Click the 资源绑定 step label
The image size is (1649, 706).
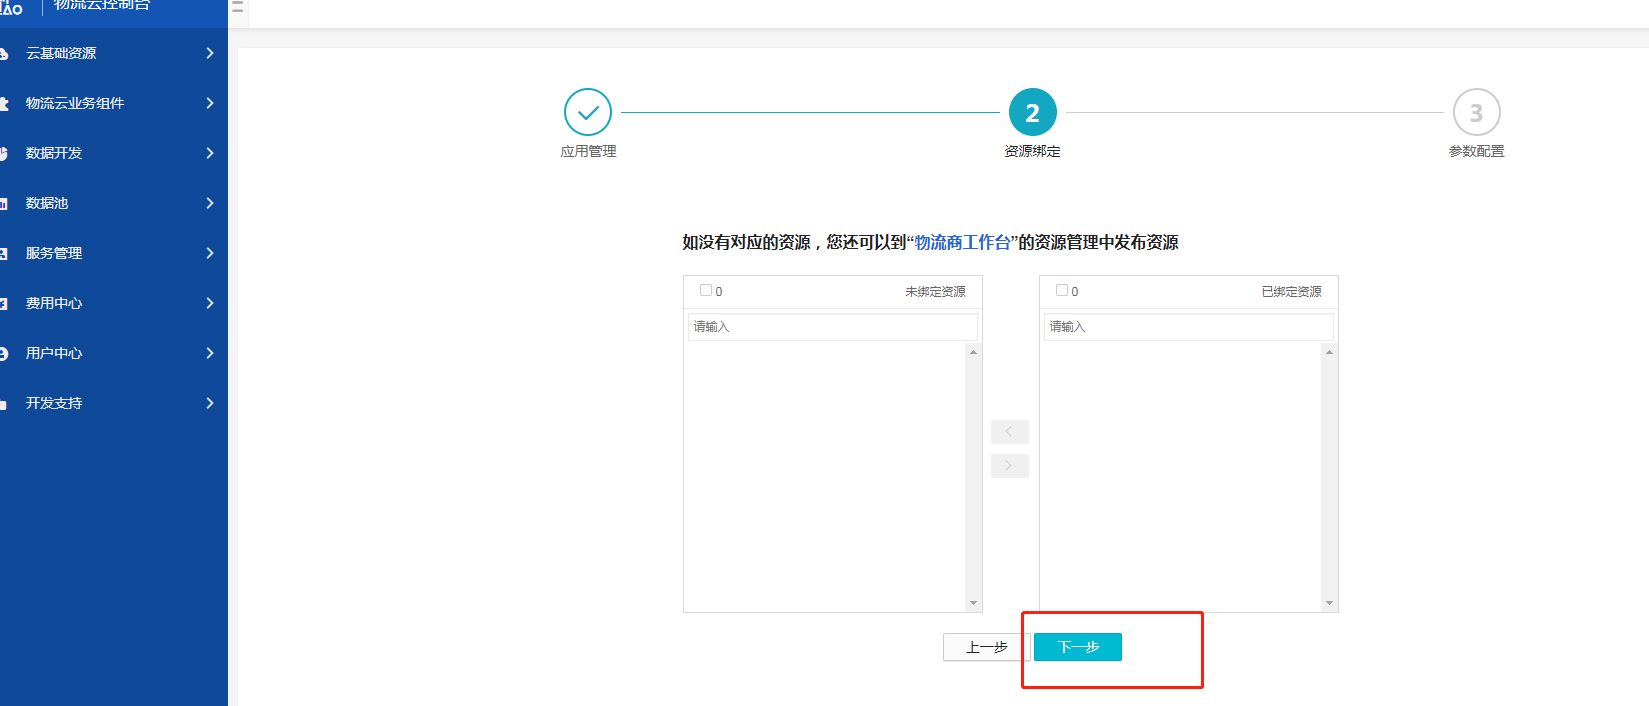point(1032,151)
